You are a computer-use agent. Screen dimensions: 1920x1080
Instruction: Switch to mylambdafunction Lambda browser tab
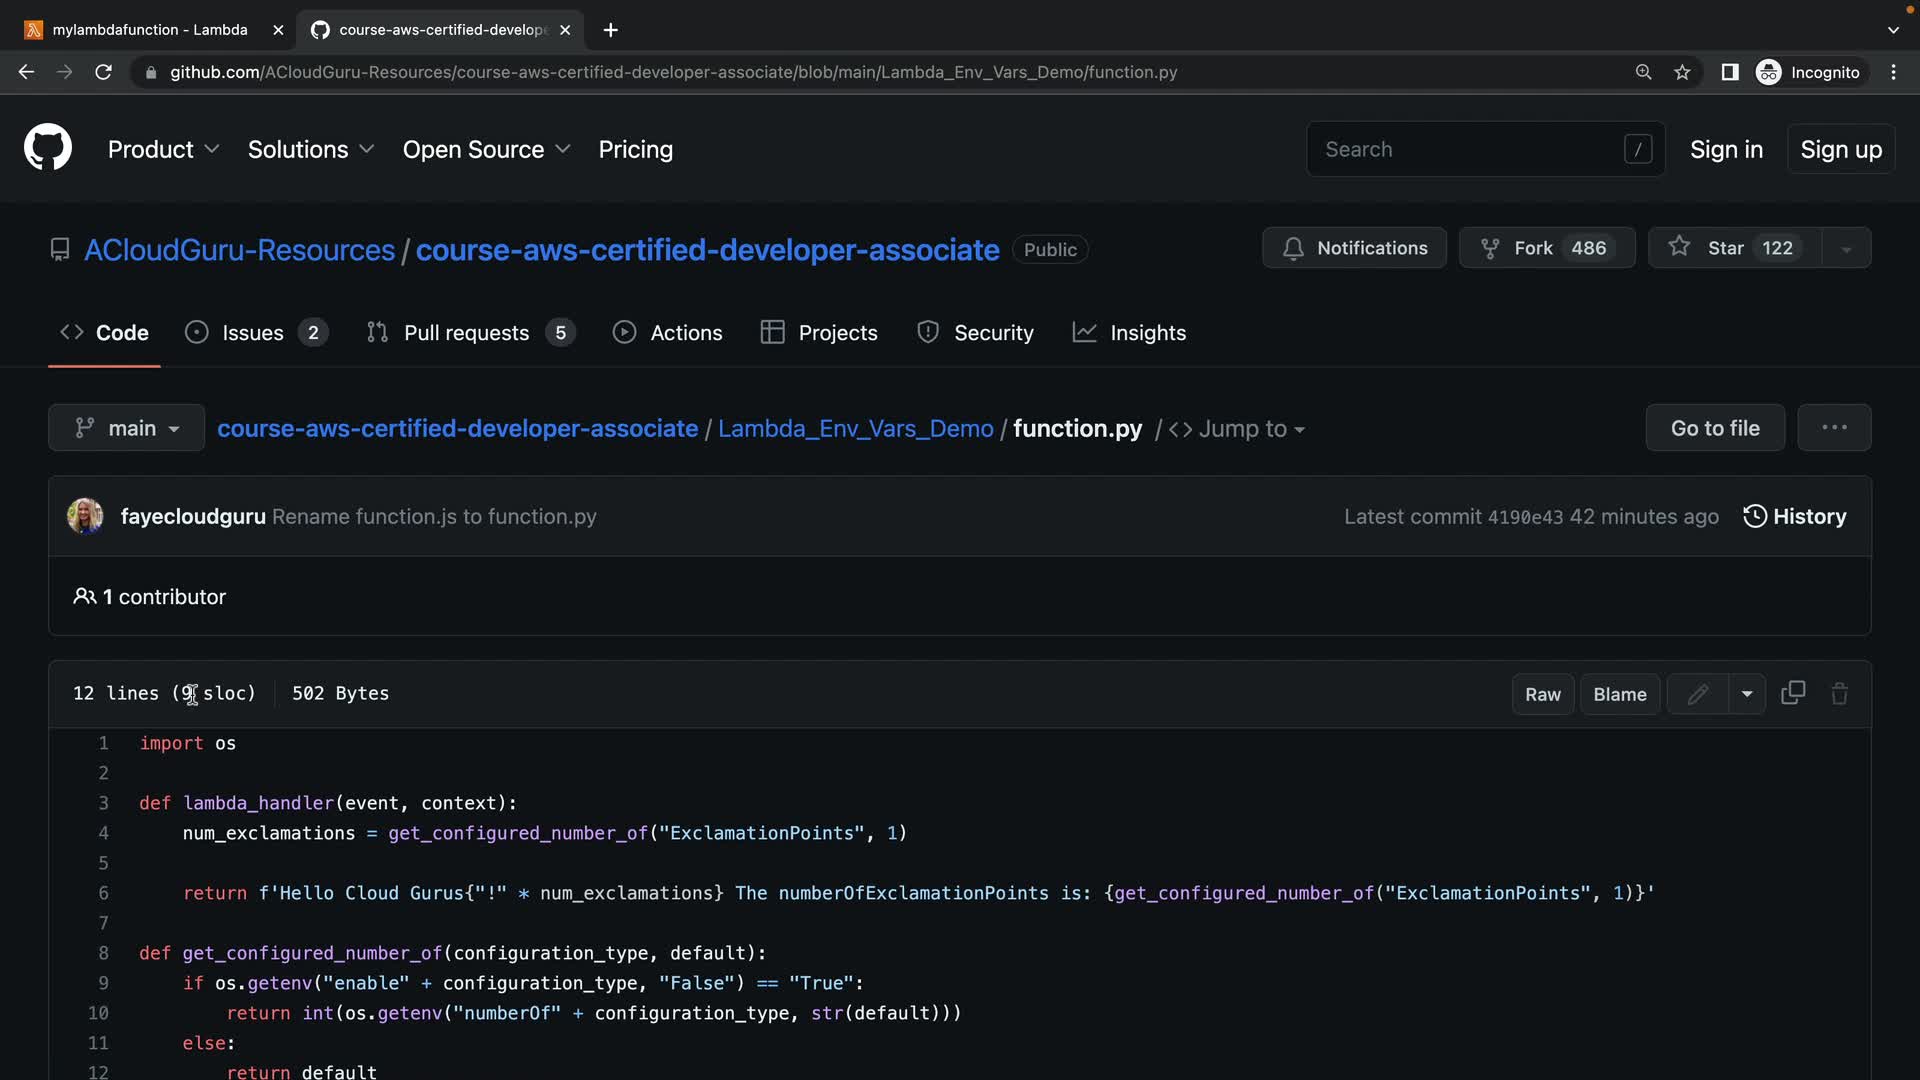coord(150,30)
